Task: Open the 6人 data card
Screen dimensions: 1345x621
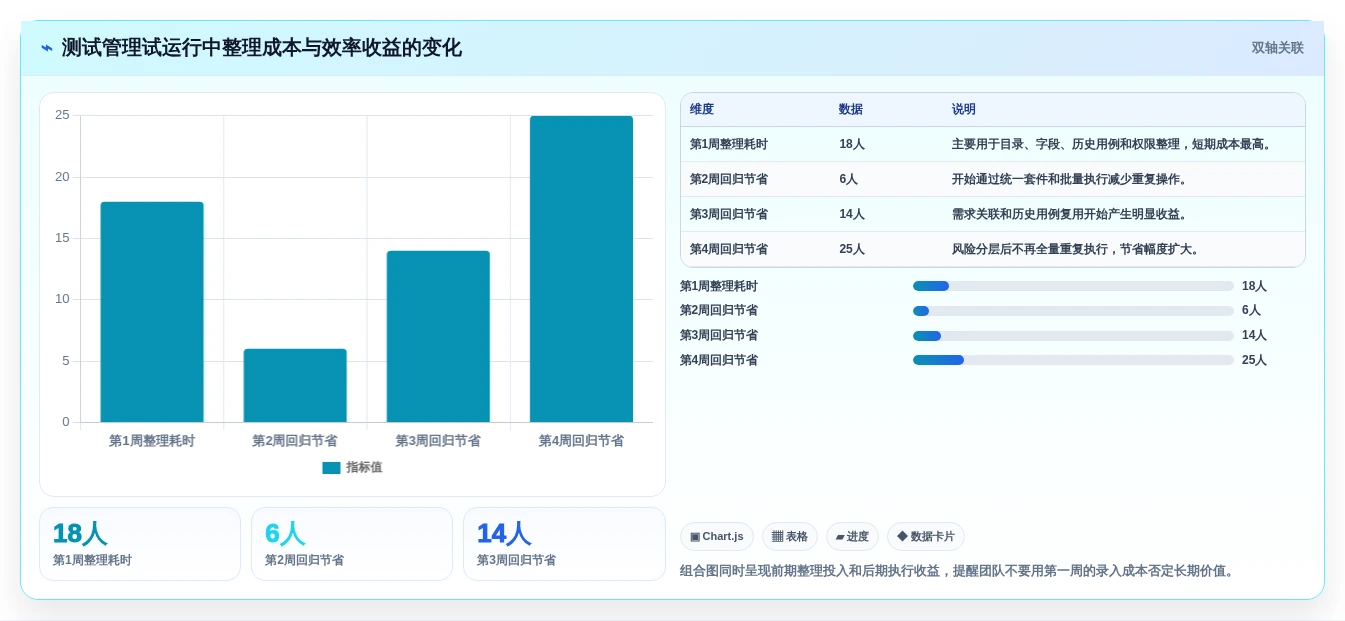Action: (x=352, y=544)
